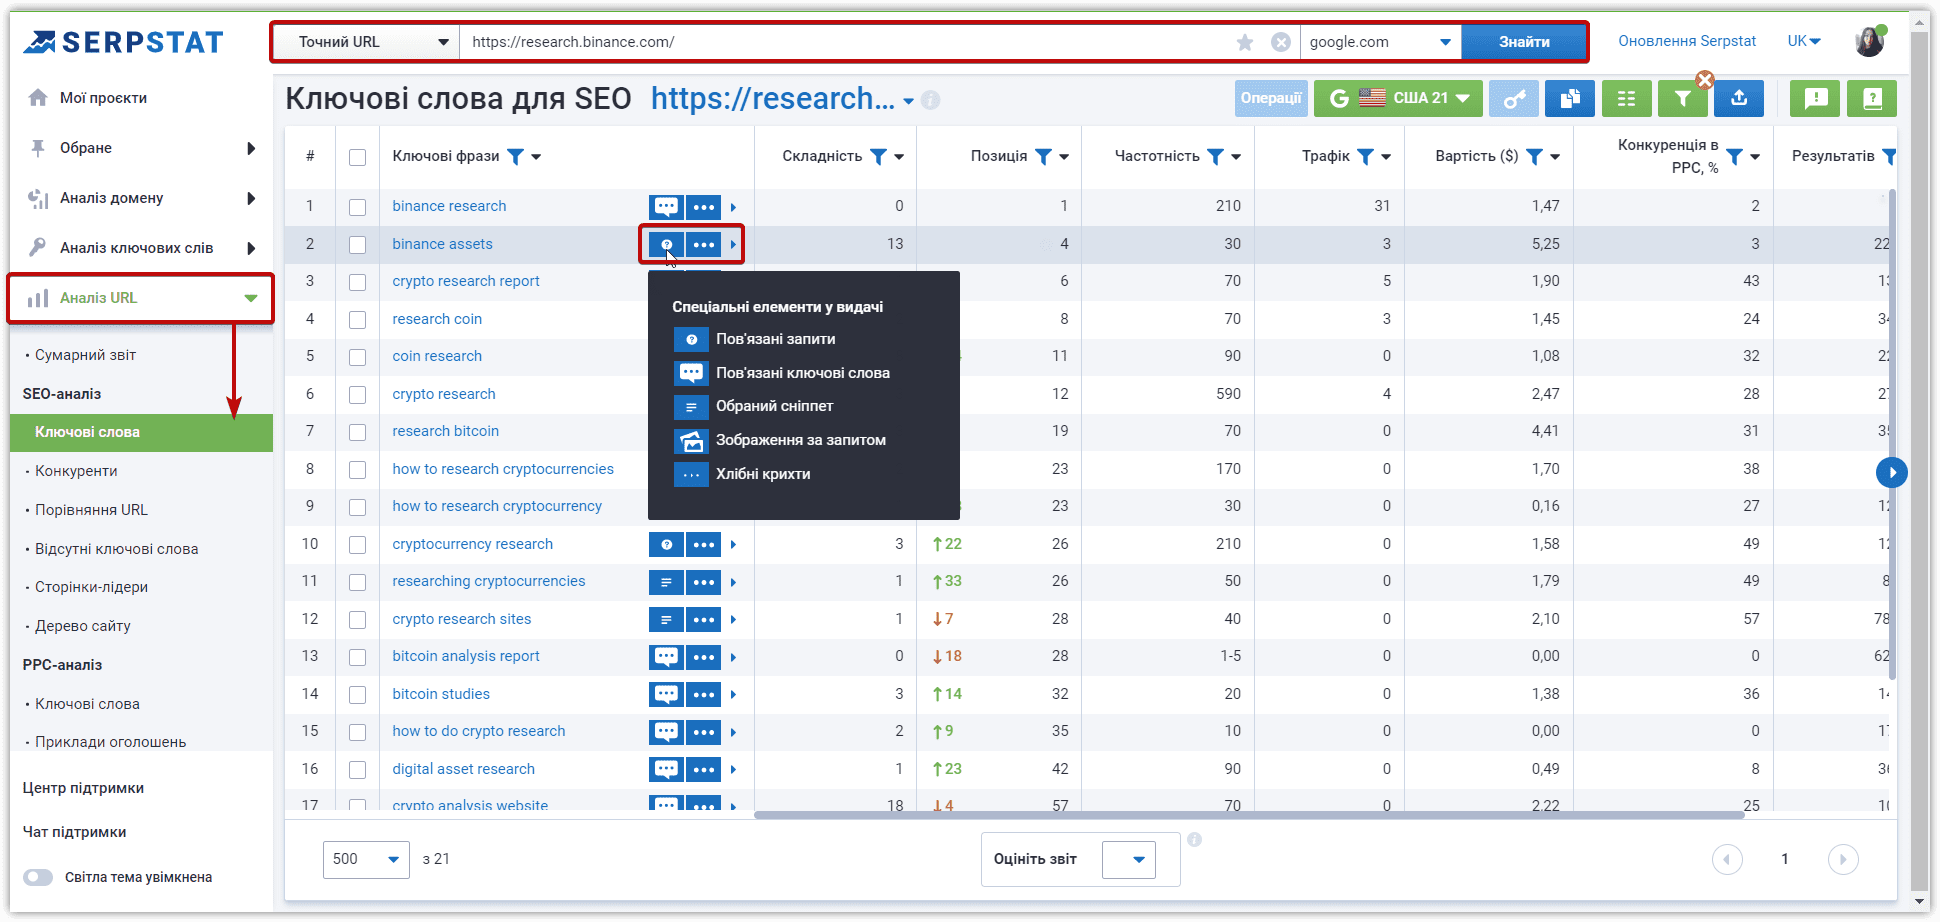Viewport: 1940px width, 922px height.
Task: Open the help question mark icon
Action: click(1872, 98)
